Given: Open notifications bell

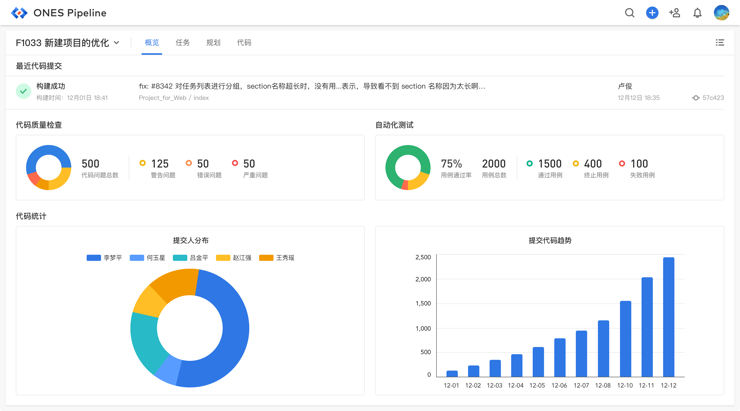Looking at the screenshot, I should coord(698,13).
